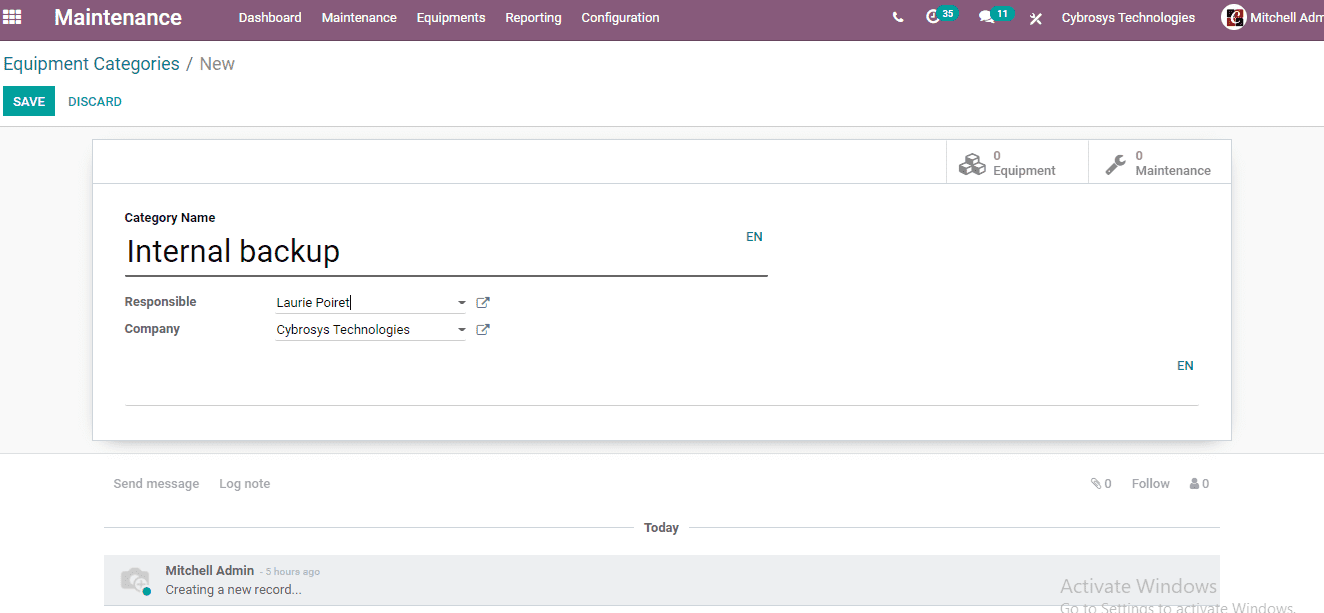Click the Category Name field containing Internal backup
Image resolution: width=1324 pixels, height=613 pixels.
click(446, 251)
